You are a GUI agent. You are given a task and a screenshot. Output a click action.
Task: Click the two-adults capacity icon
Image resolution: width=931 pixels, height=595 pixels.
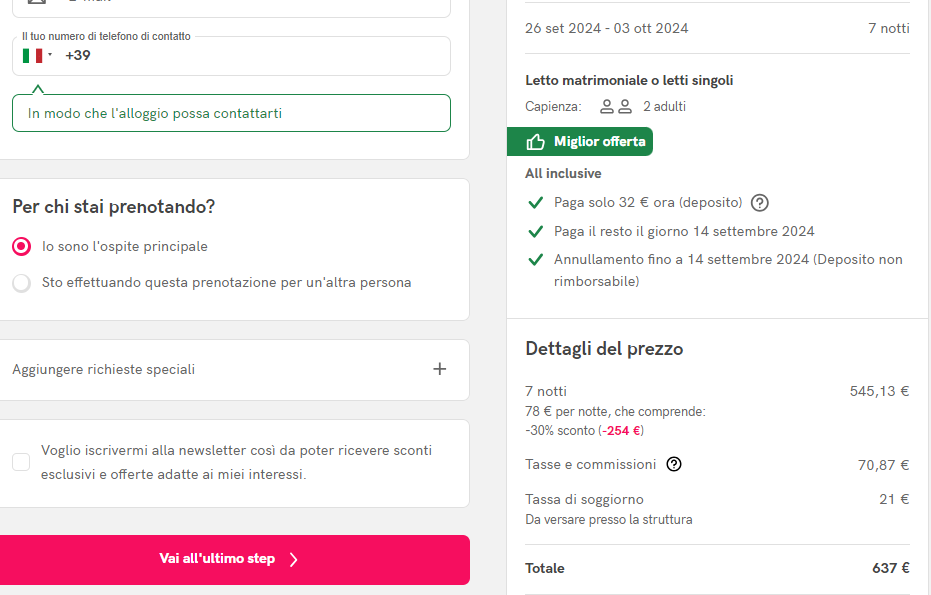point(616,107)
